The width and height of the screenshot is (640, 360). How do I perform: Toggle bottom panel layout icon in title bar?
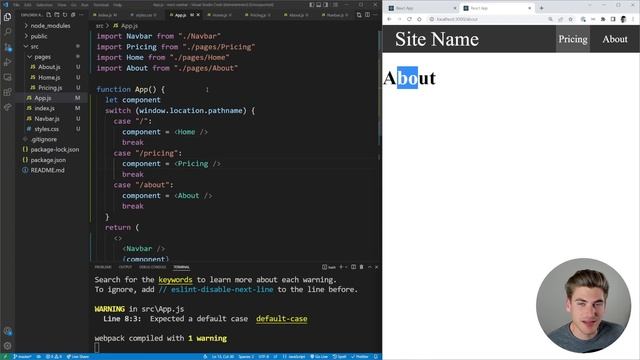pyautogui.click(x=319, y=5)
